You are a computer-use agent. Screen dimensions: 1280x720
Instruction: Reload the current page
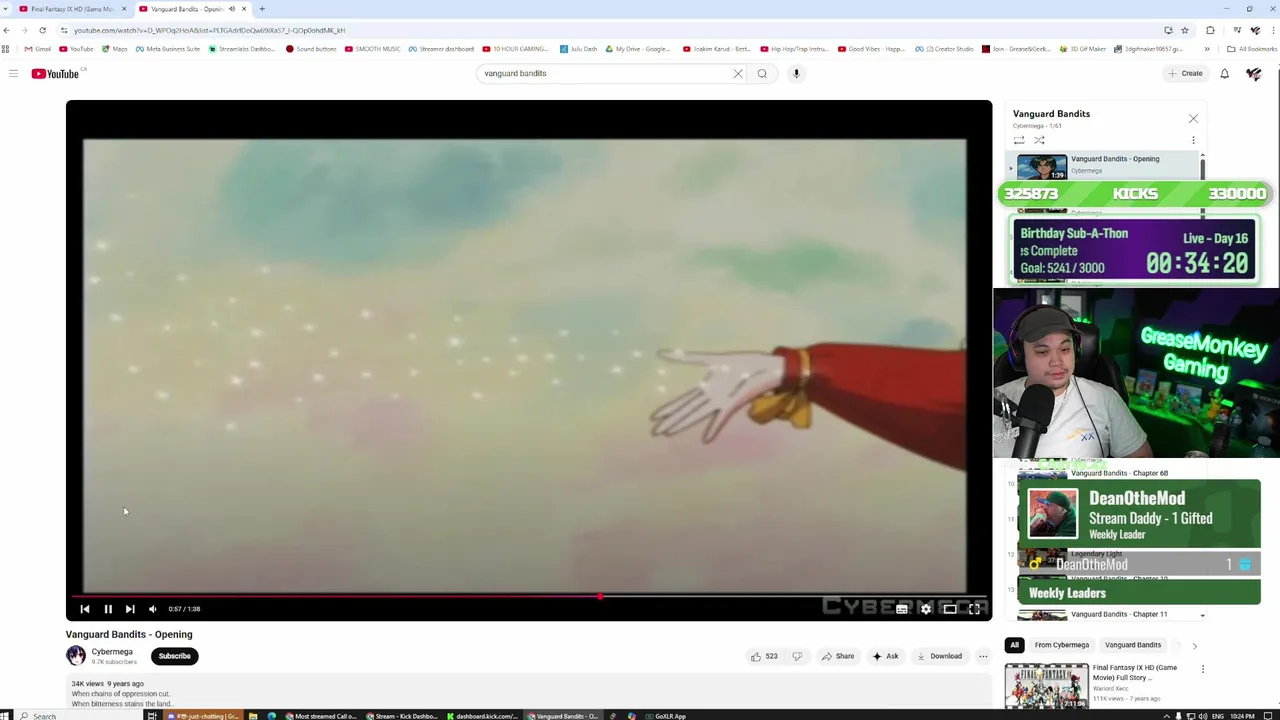42,30
